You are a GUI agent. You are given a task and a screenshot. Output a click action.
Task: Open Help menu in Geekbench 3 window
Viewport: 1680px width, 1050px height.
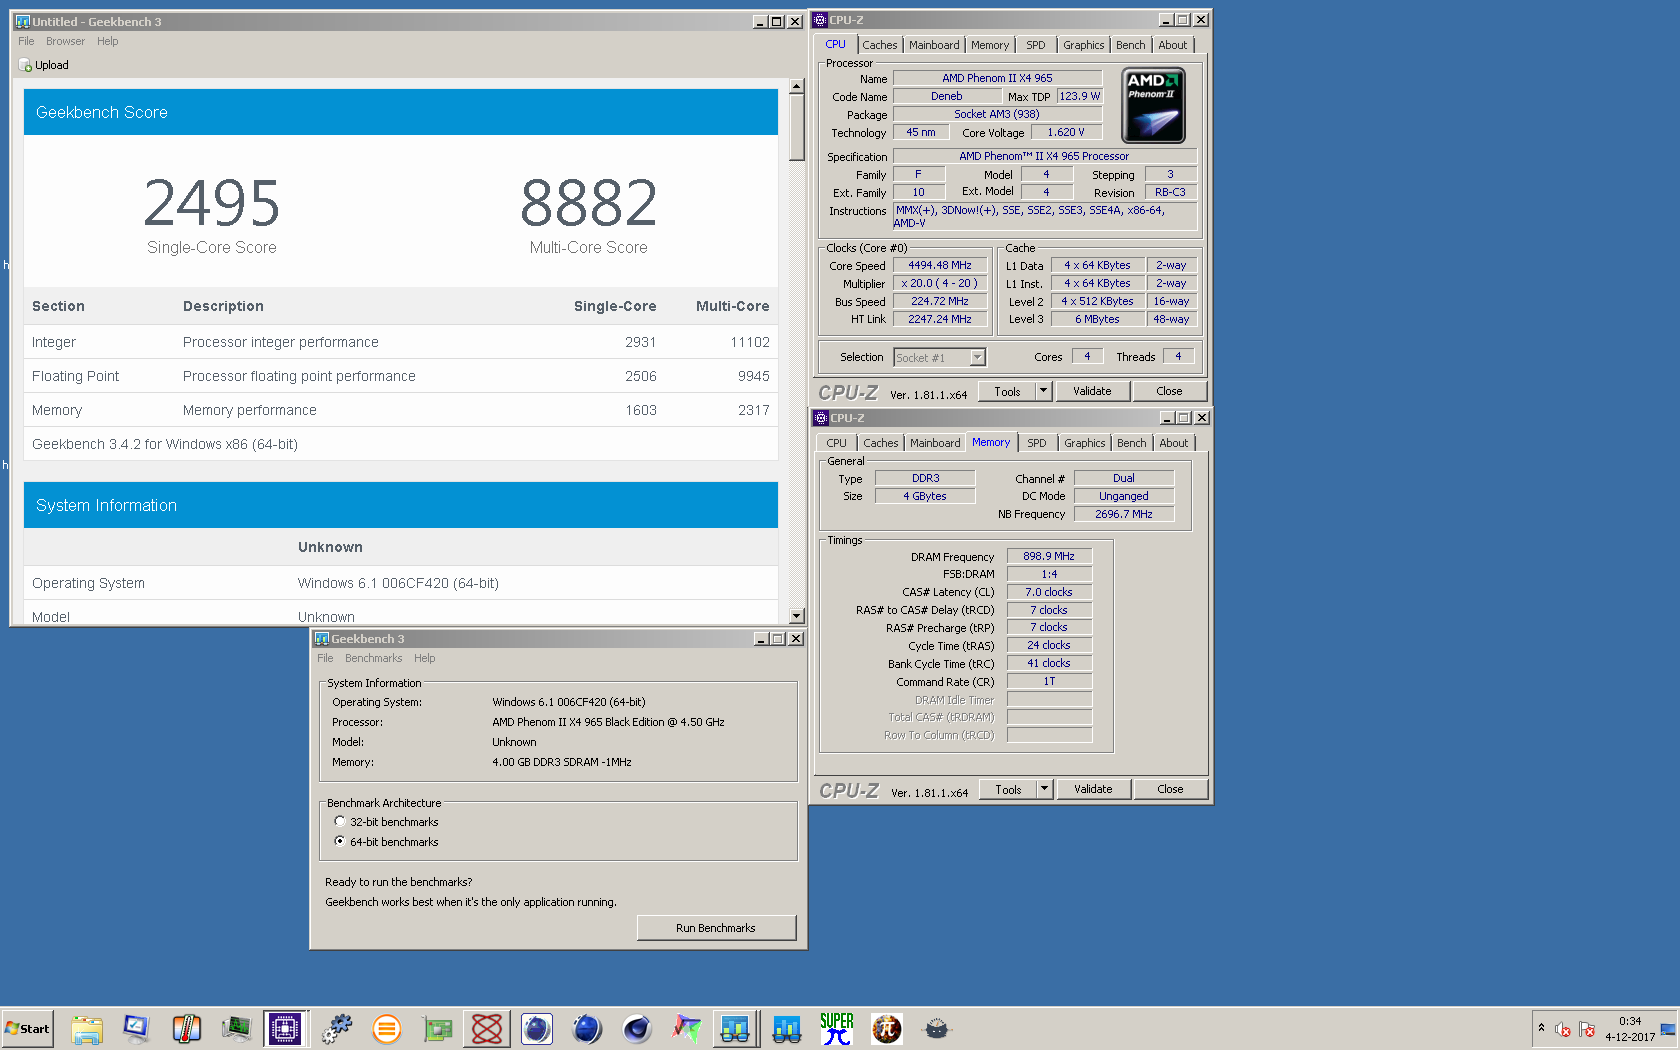coord(424,658)
